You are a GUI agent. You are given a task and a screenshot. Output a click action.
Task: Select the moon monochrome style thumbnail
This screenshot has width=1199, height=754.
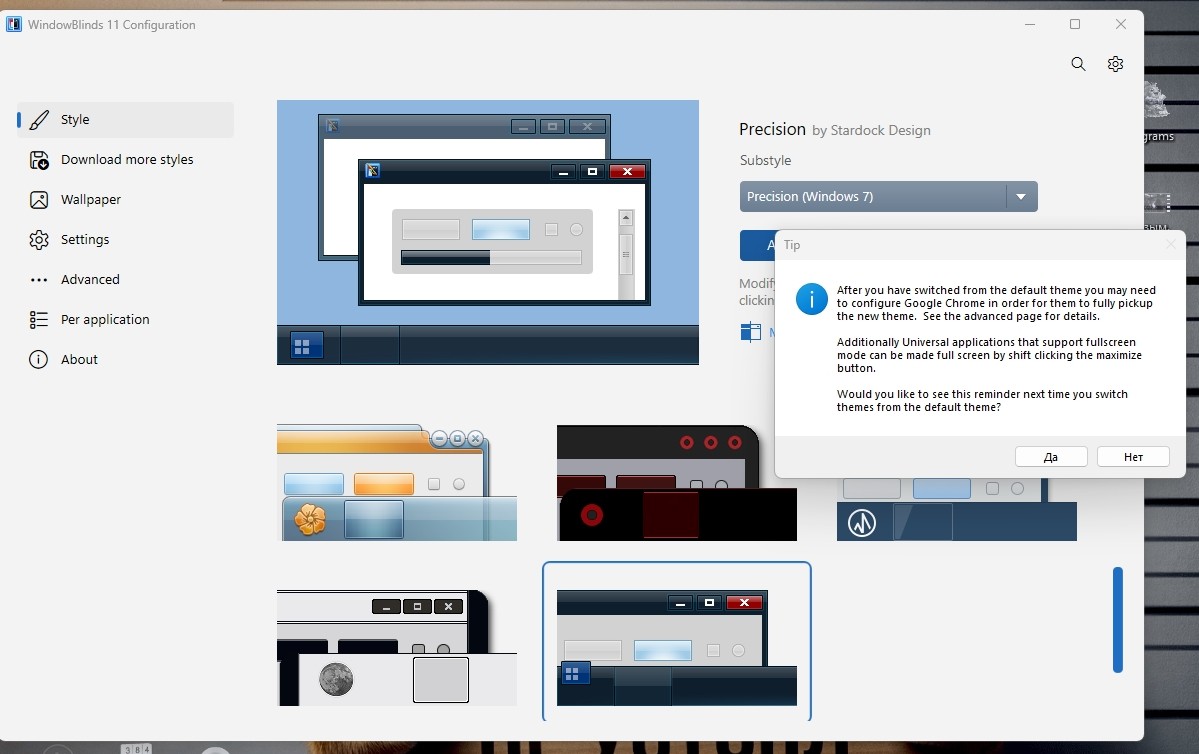397,648
